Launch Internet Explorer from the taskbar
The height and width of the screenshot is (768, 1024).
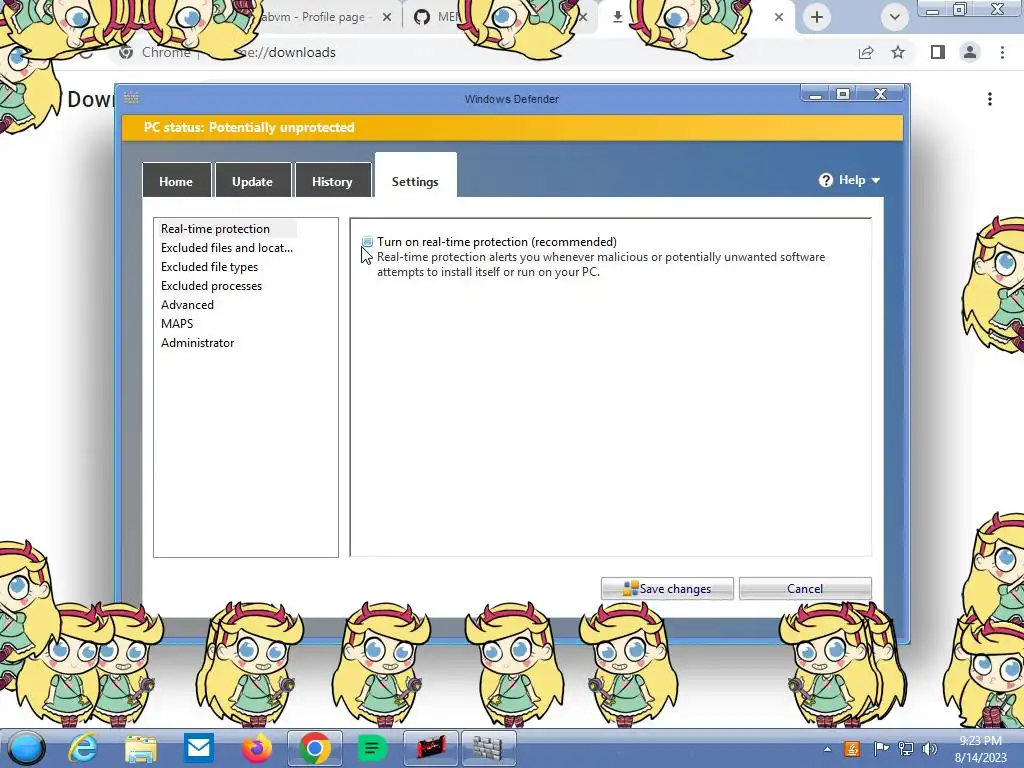84,748
